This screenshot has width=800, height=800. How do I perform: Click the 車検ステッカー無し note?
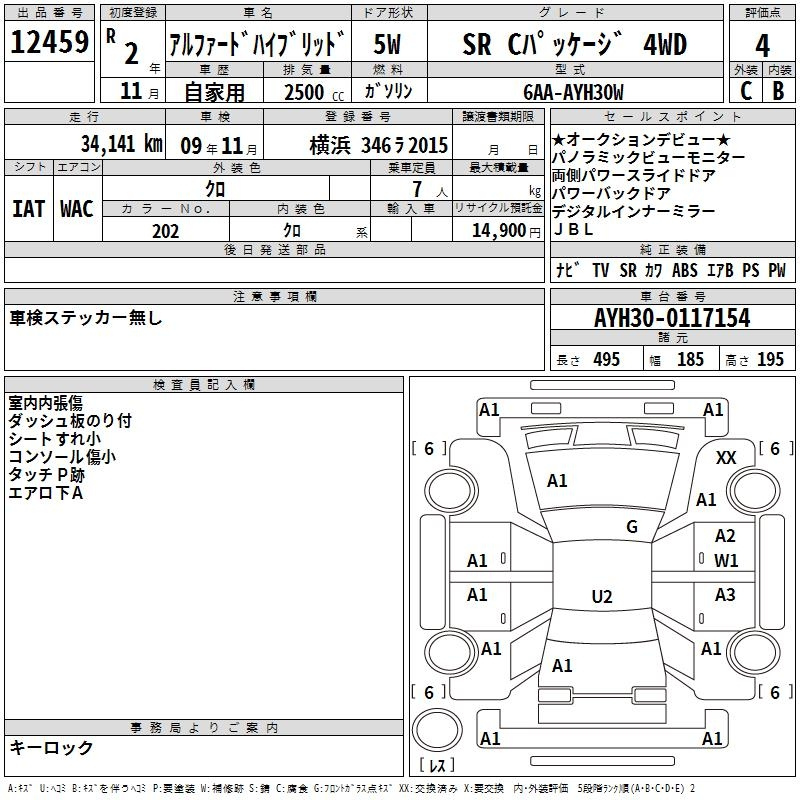pos(86,318)
